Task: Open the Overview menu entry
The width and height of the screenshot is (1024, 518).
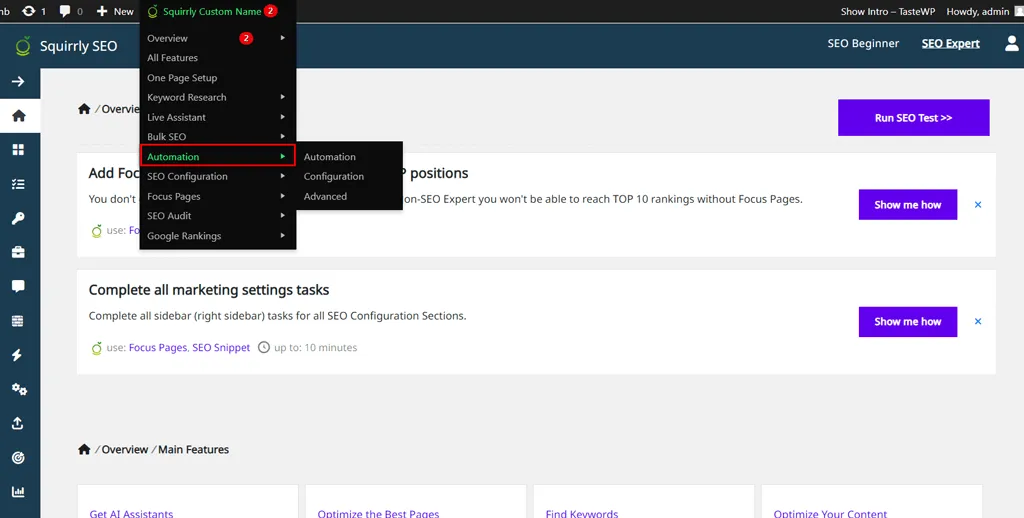Action: pyautogui.click(x=167, y=38)
